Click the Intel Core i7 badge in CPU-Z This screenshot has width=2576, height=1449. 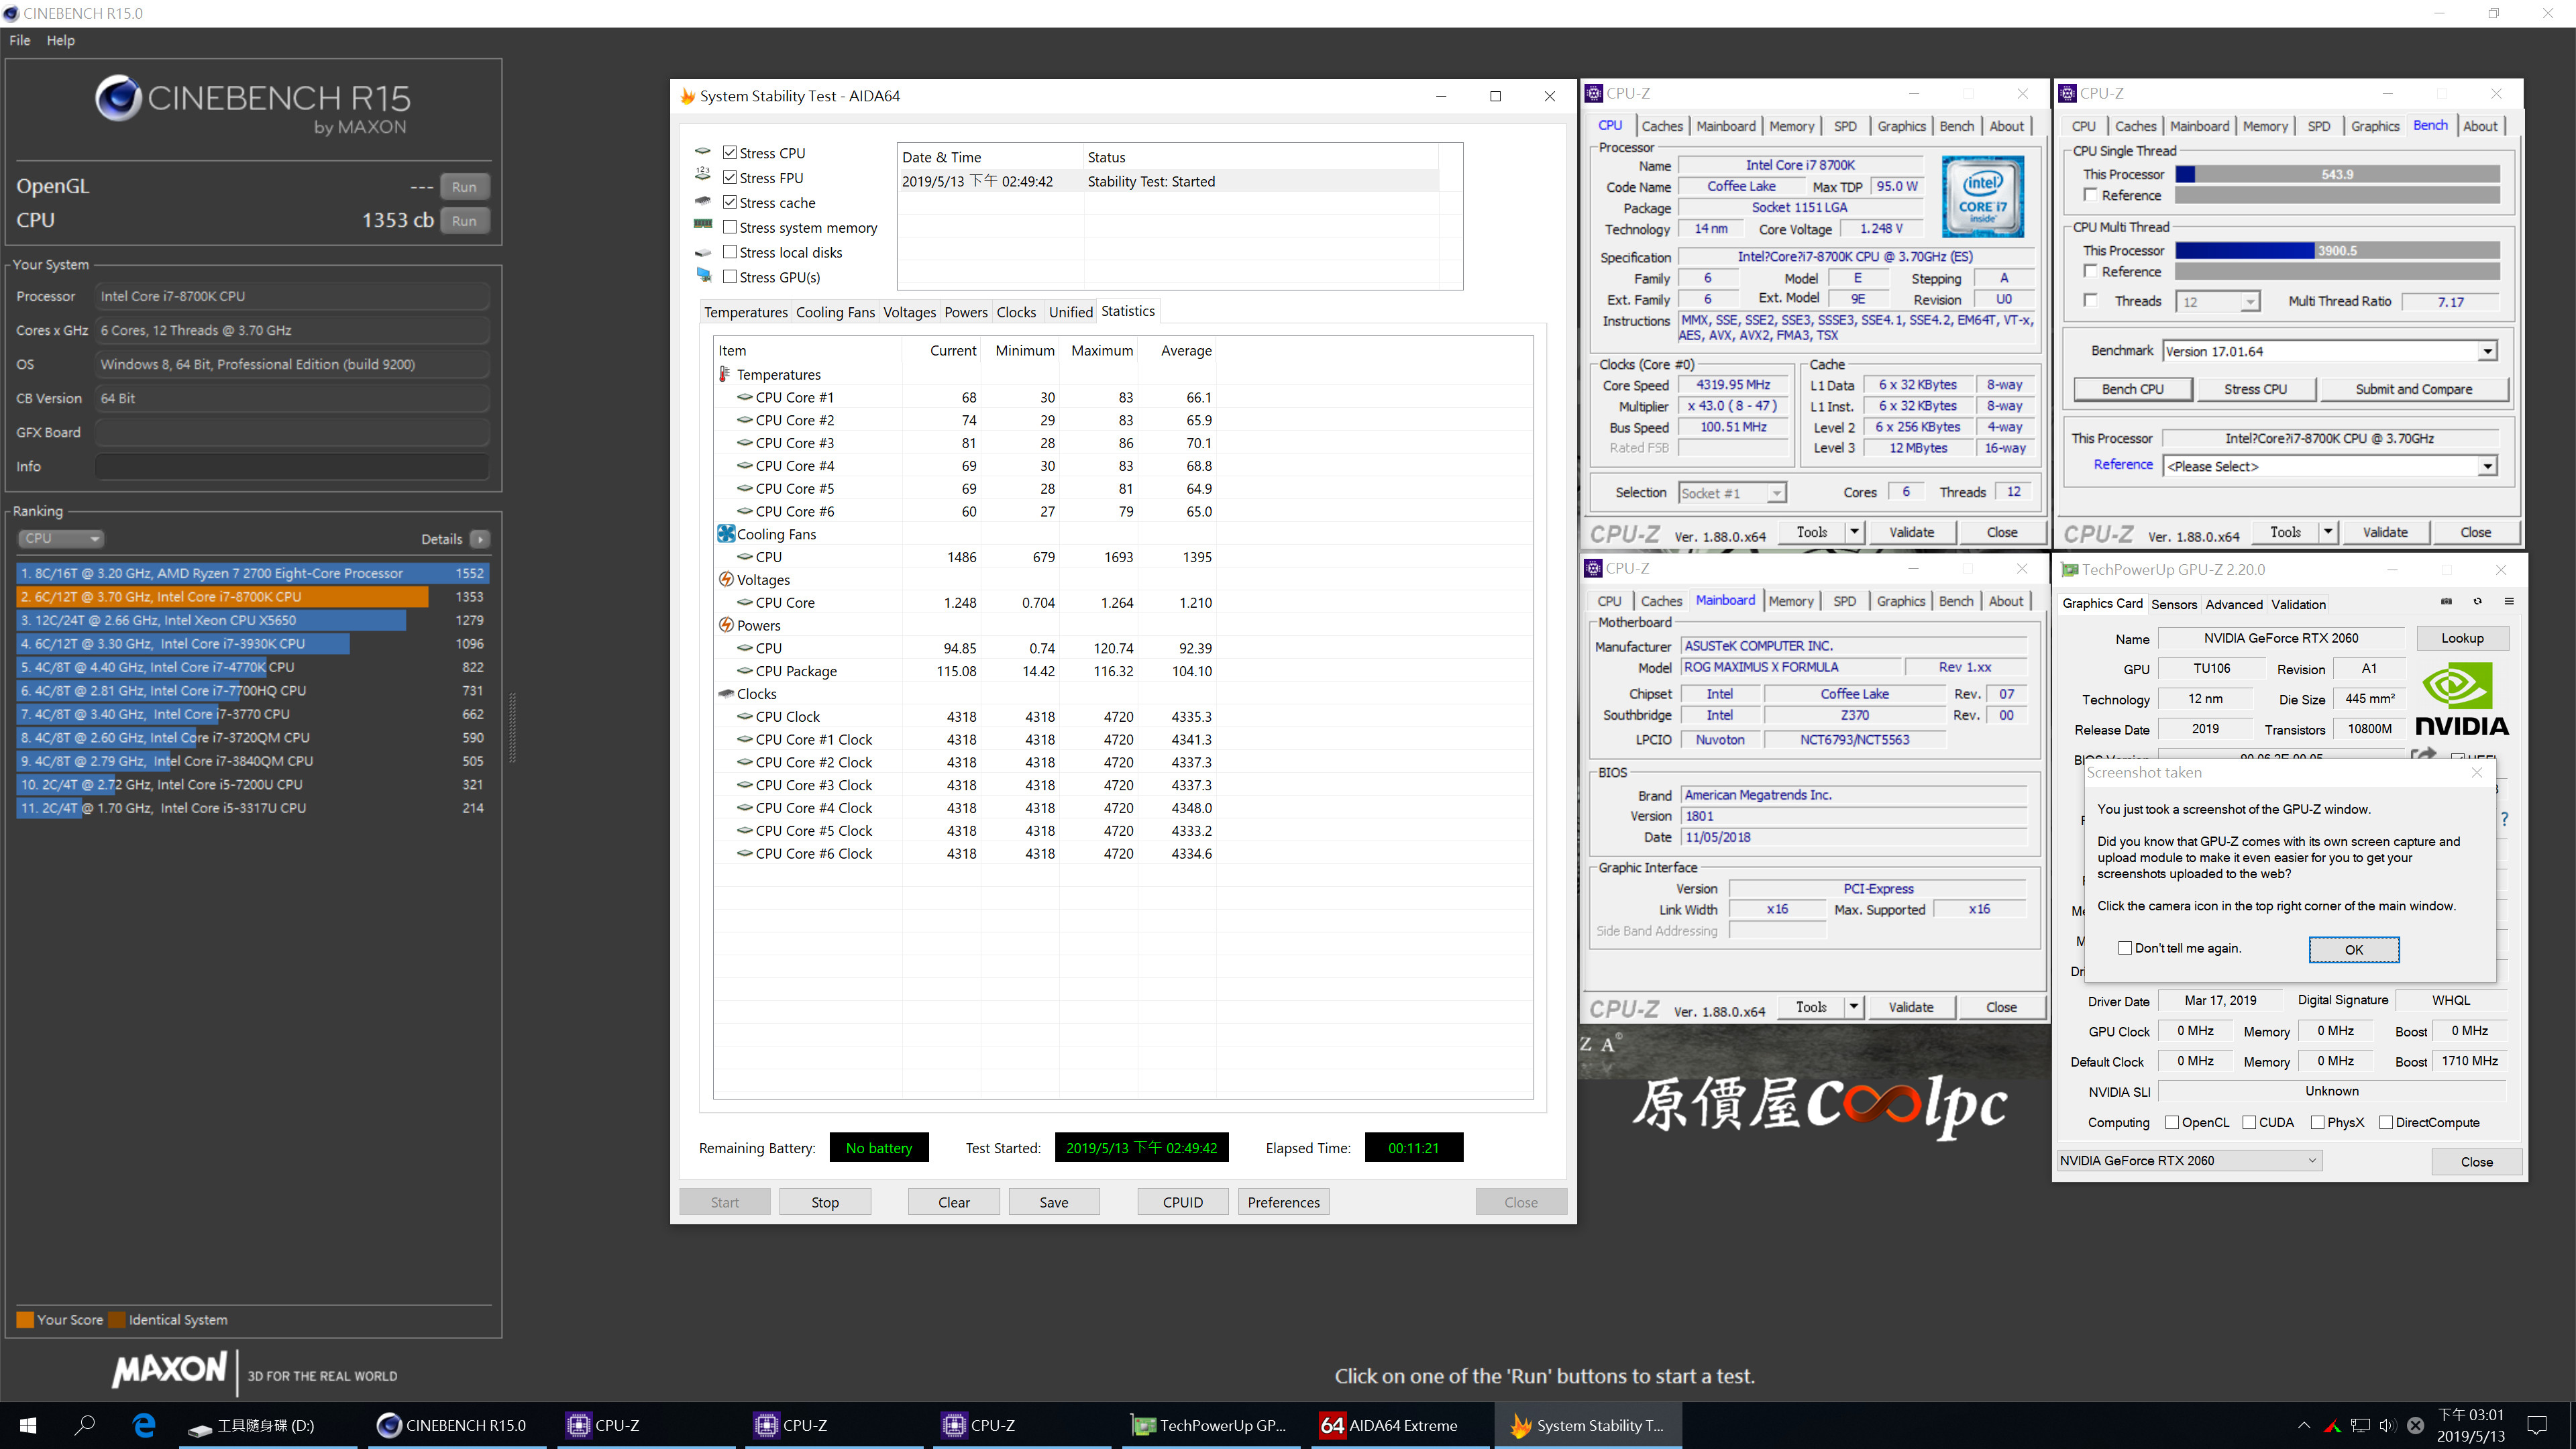coord(1982,196)
